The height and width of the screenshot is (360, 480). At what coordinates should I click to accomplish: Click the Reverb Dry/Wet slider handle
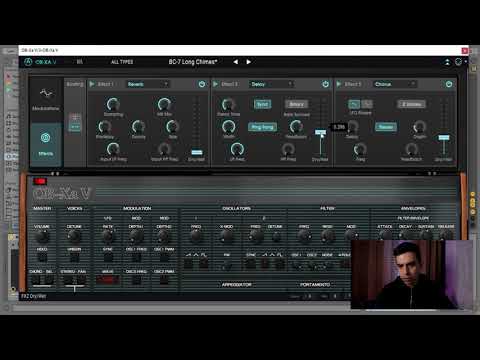pyautogui.click(x=197, y=152)
